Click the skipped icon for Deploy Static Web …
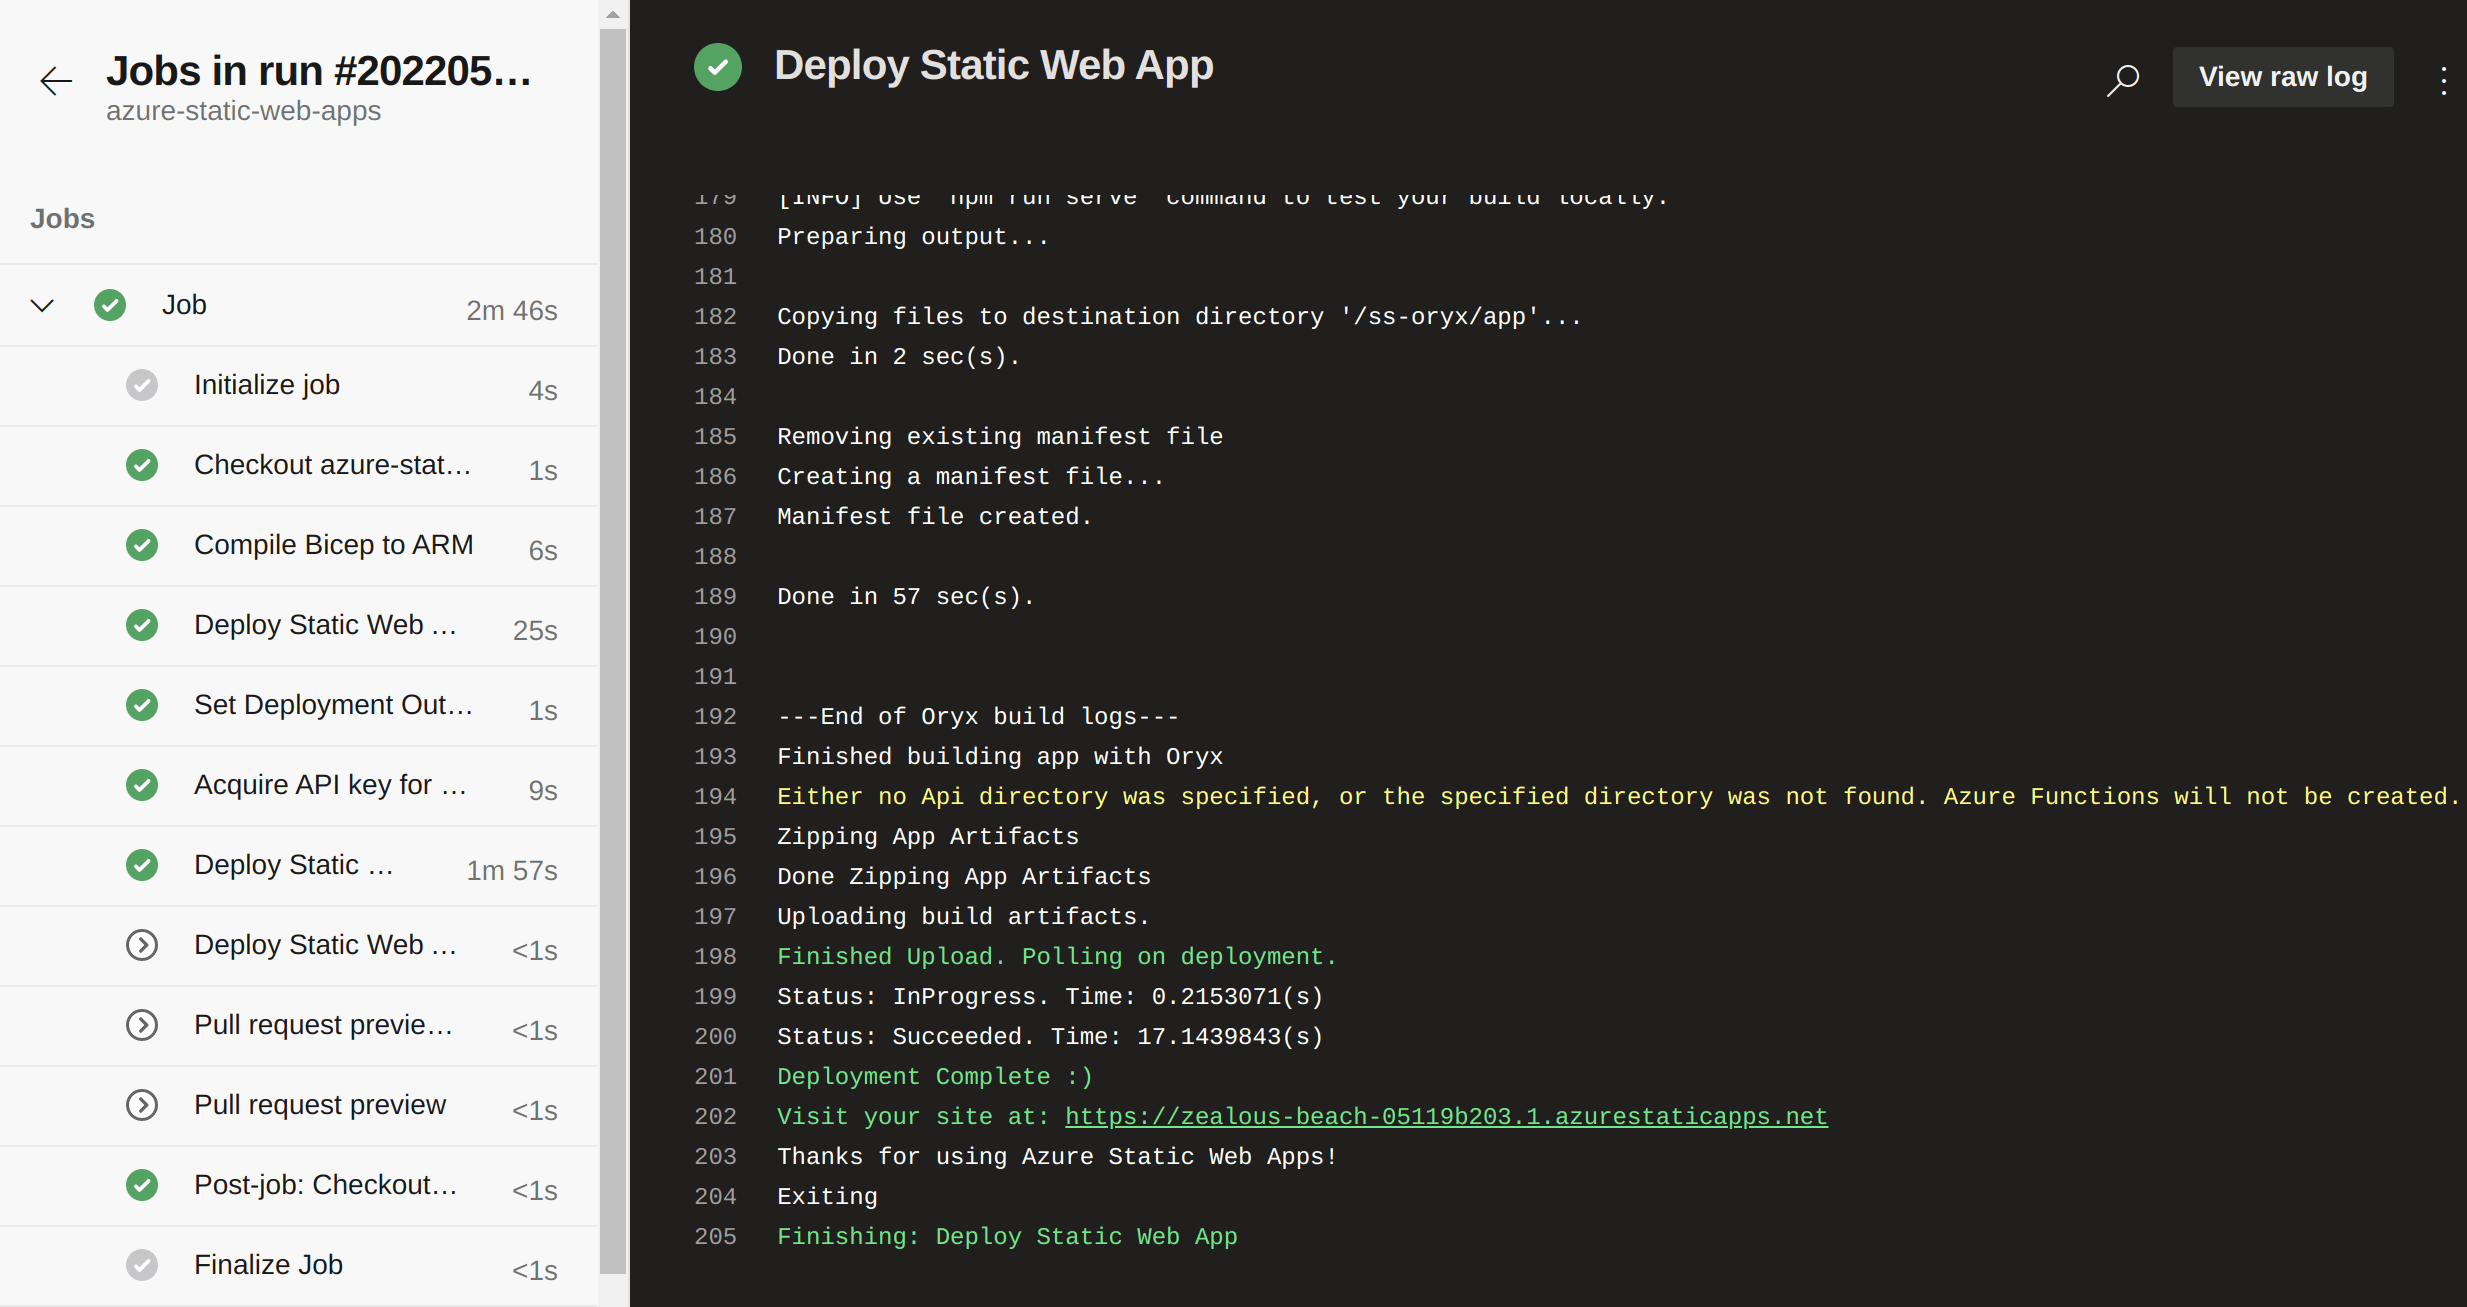The height and width of the screenshot is (1307, 2467). pos(142,945)
